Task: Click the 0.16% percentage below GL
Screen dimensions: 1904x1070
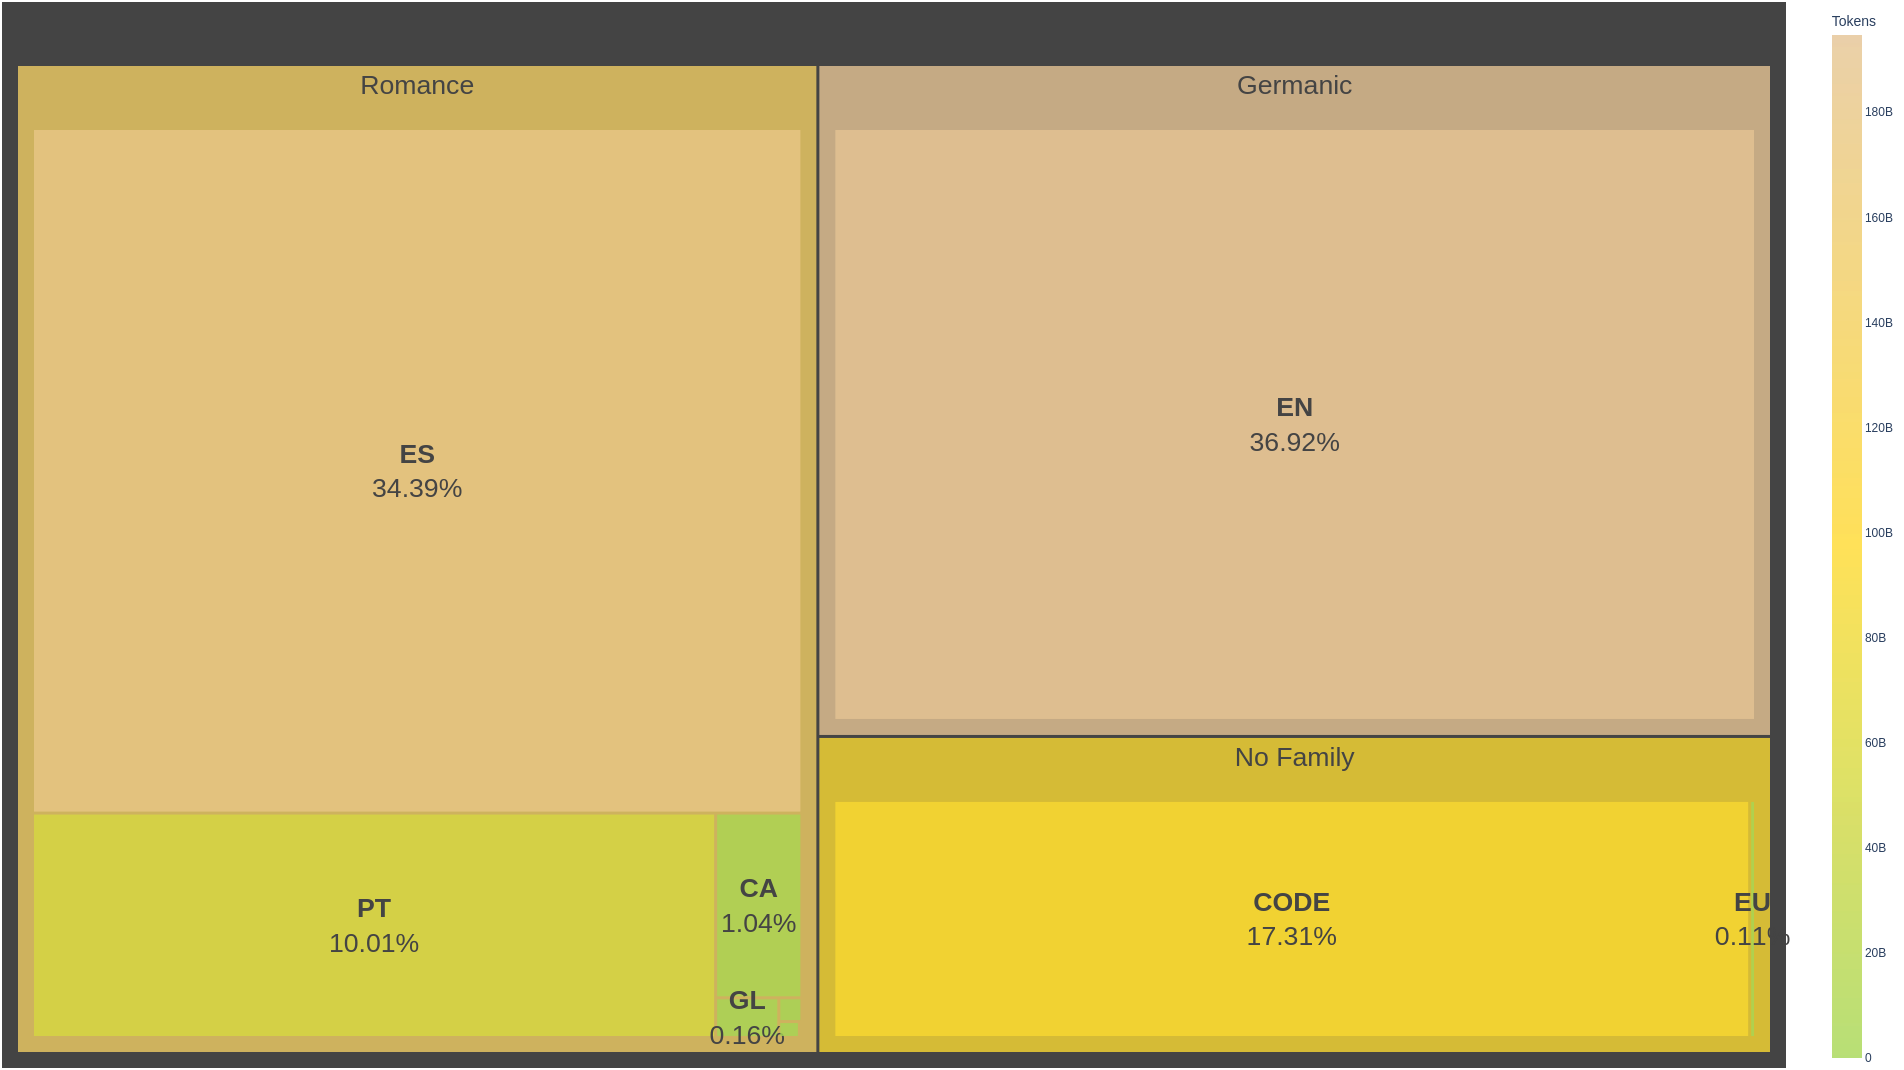Action: [x=747, y=1036]
